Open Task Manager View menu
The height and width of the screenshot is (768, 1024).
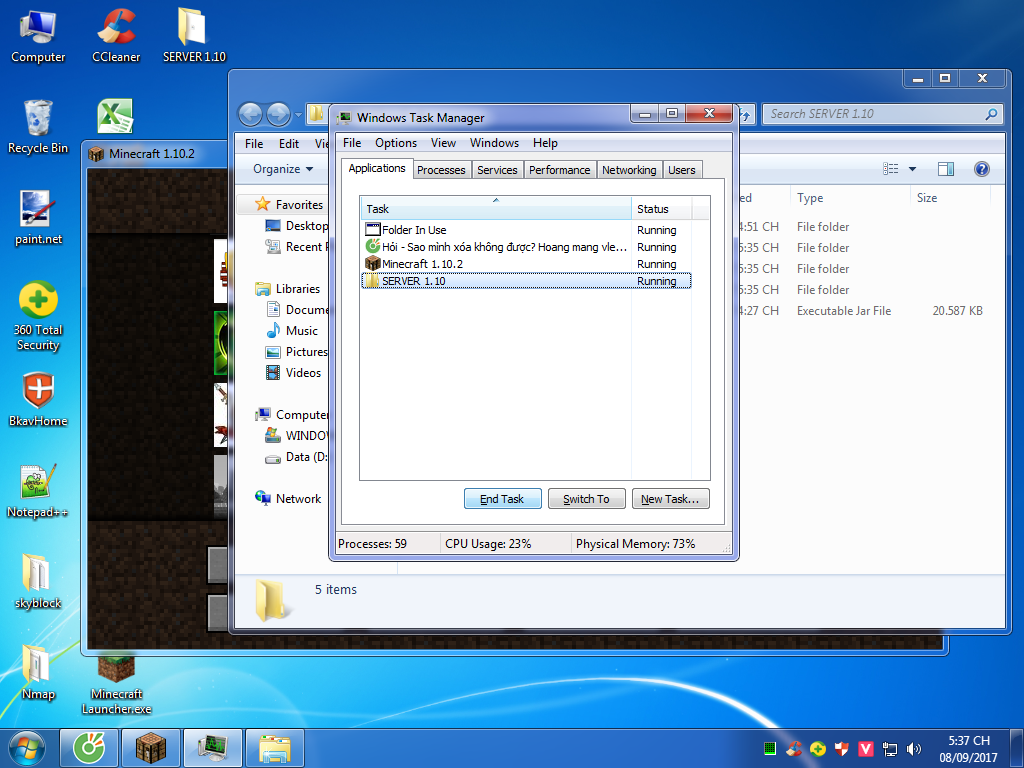(443, 143)
